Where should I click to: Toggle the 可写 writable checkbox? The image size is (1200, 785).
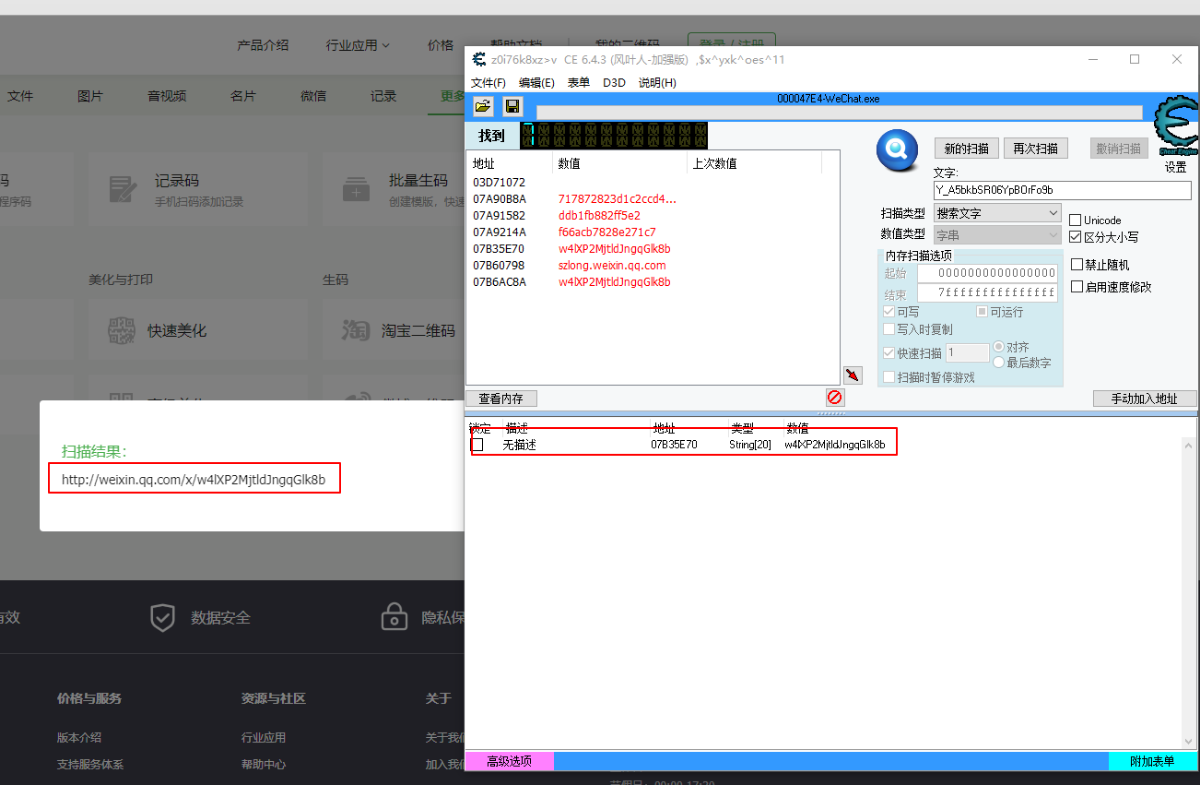click(889, 312)
